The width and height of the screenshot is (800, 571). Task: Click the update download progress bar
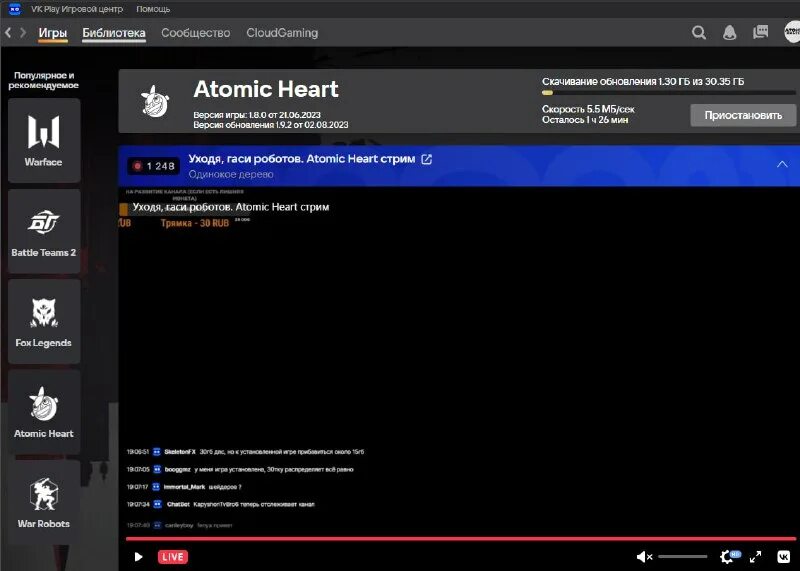pos(668,93)
